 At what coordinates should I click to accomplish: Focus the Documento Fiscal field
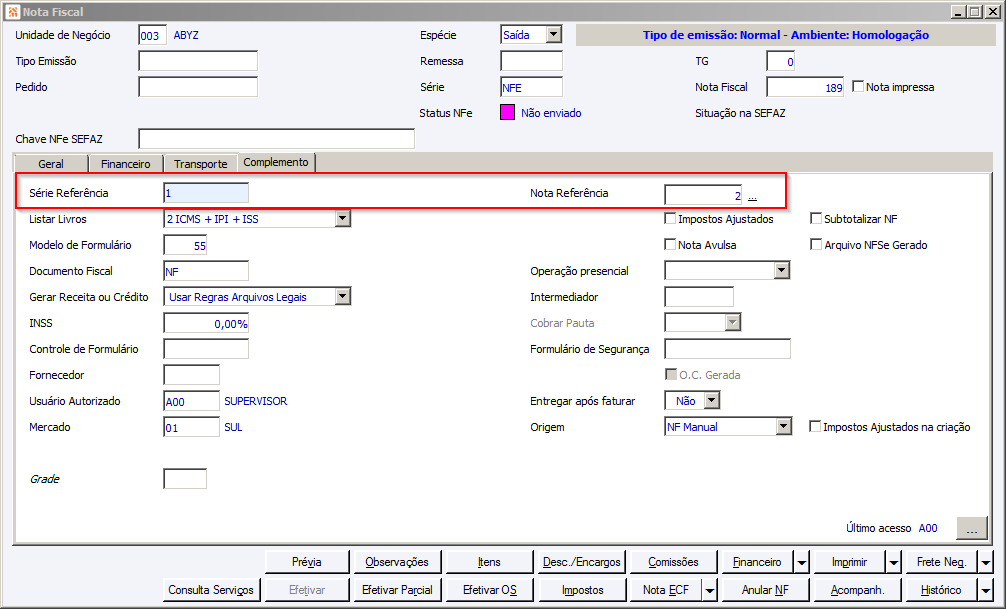pyautogui.click(x=206, y=271)
